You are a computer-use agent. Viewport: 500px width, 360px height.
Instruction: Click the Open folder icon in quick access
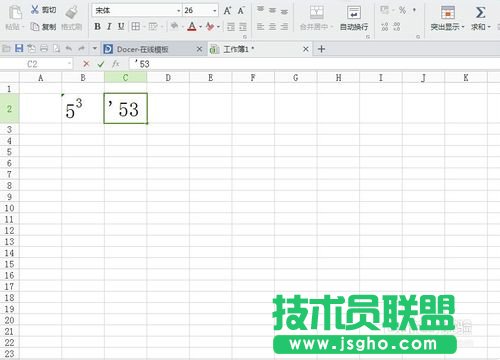pos(6,49)
